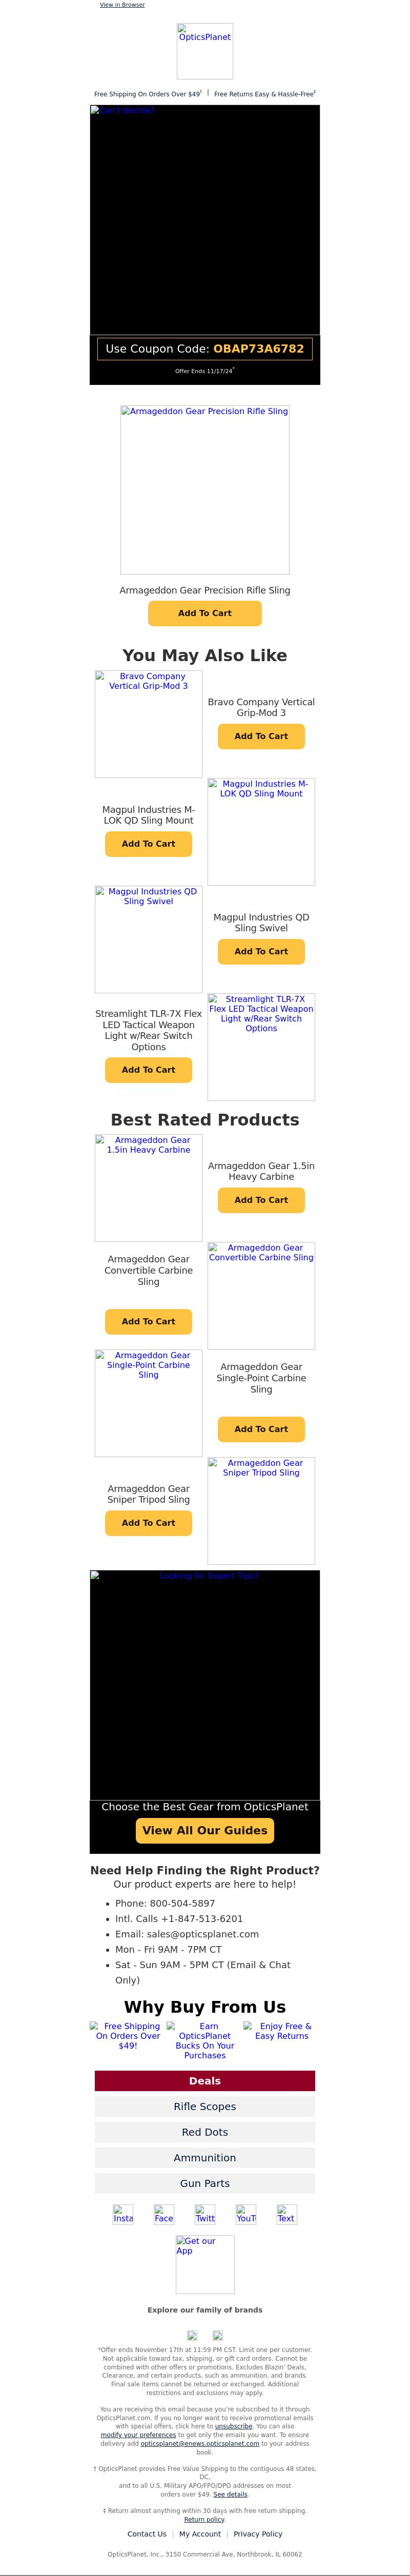
Task: Click the Text signup icon
Action: 287,2214
